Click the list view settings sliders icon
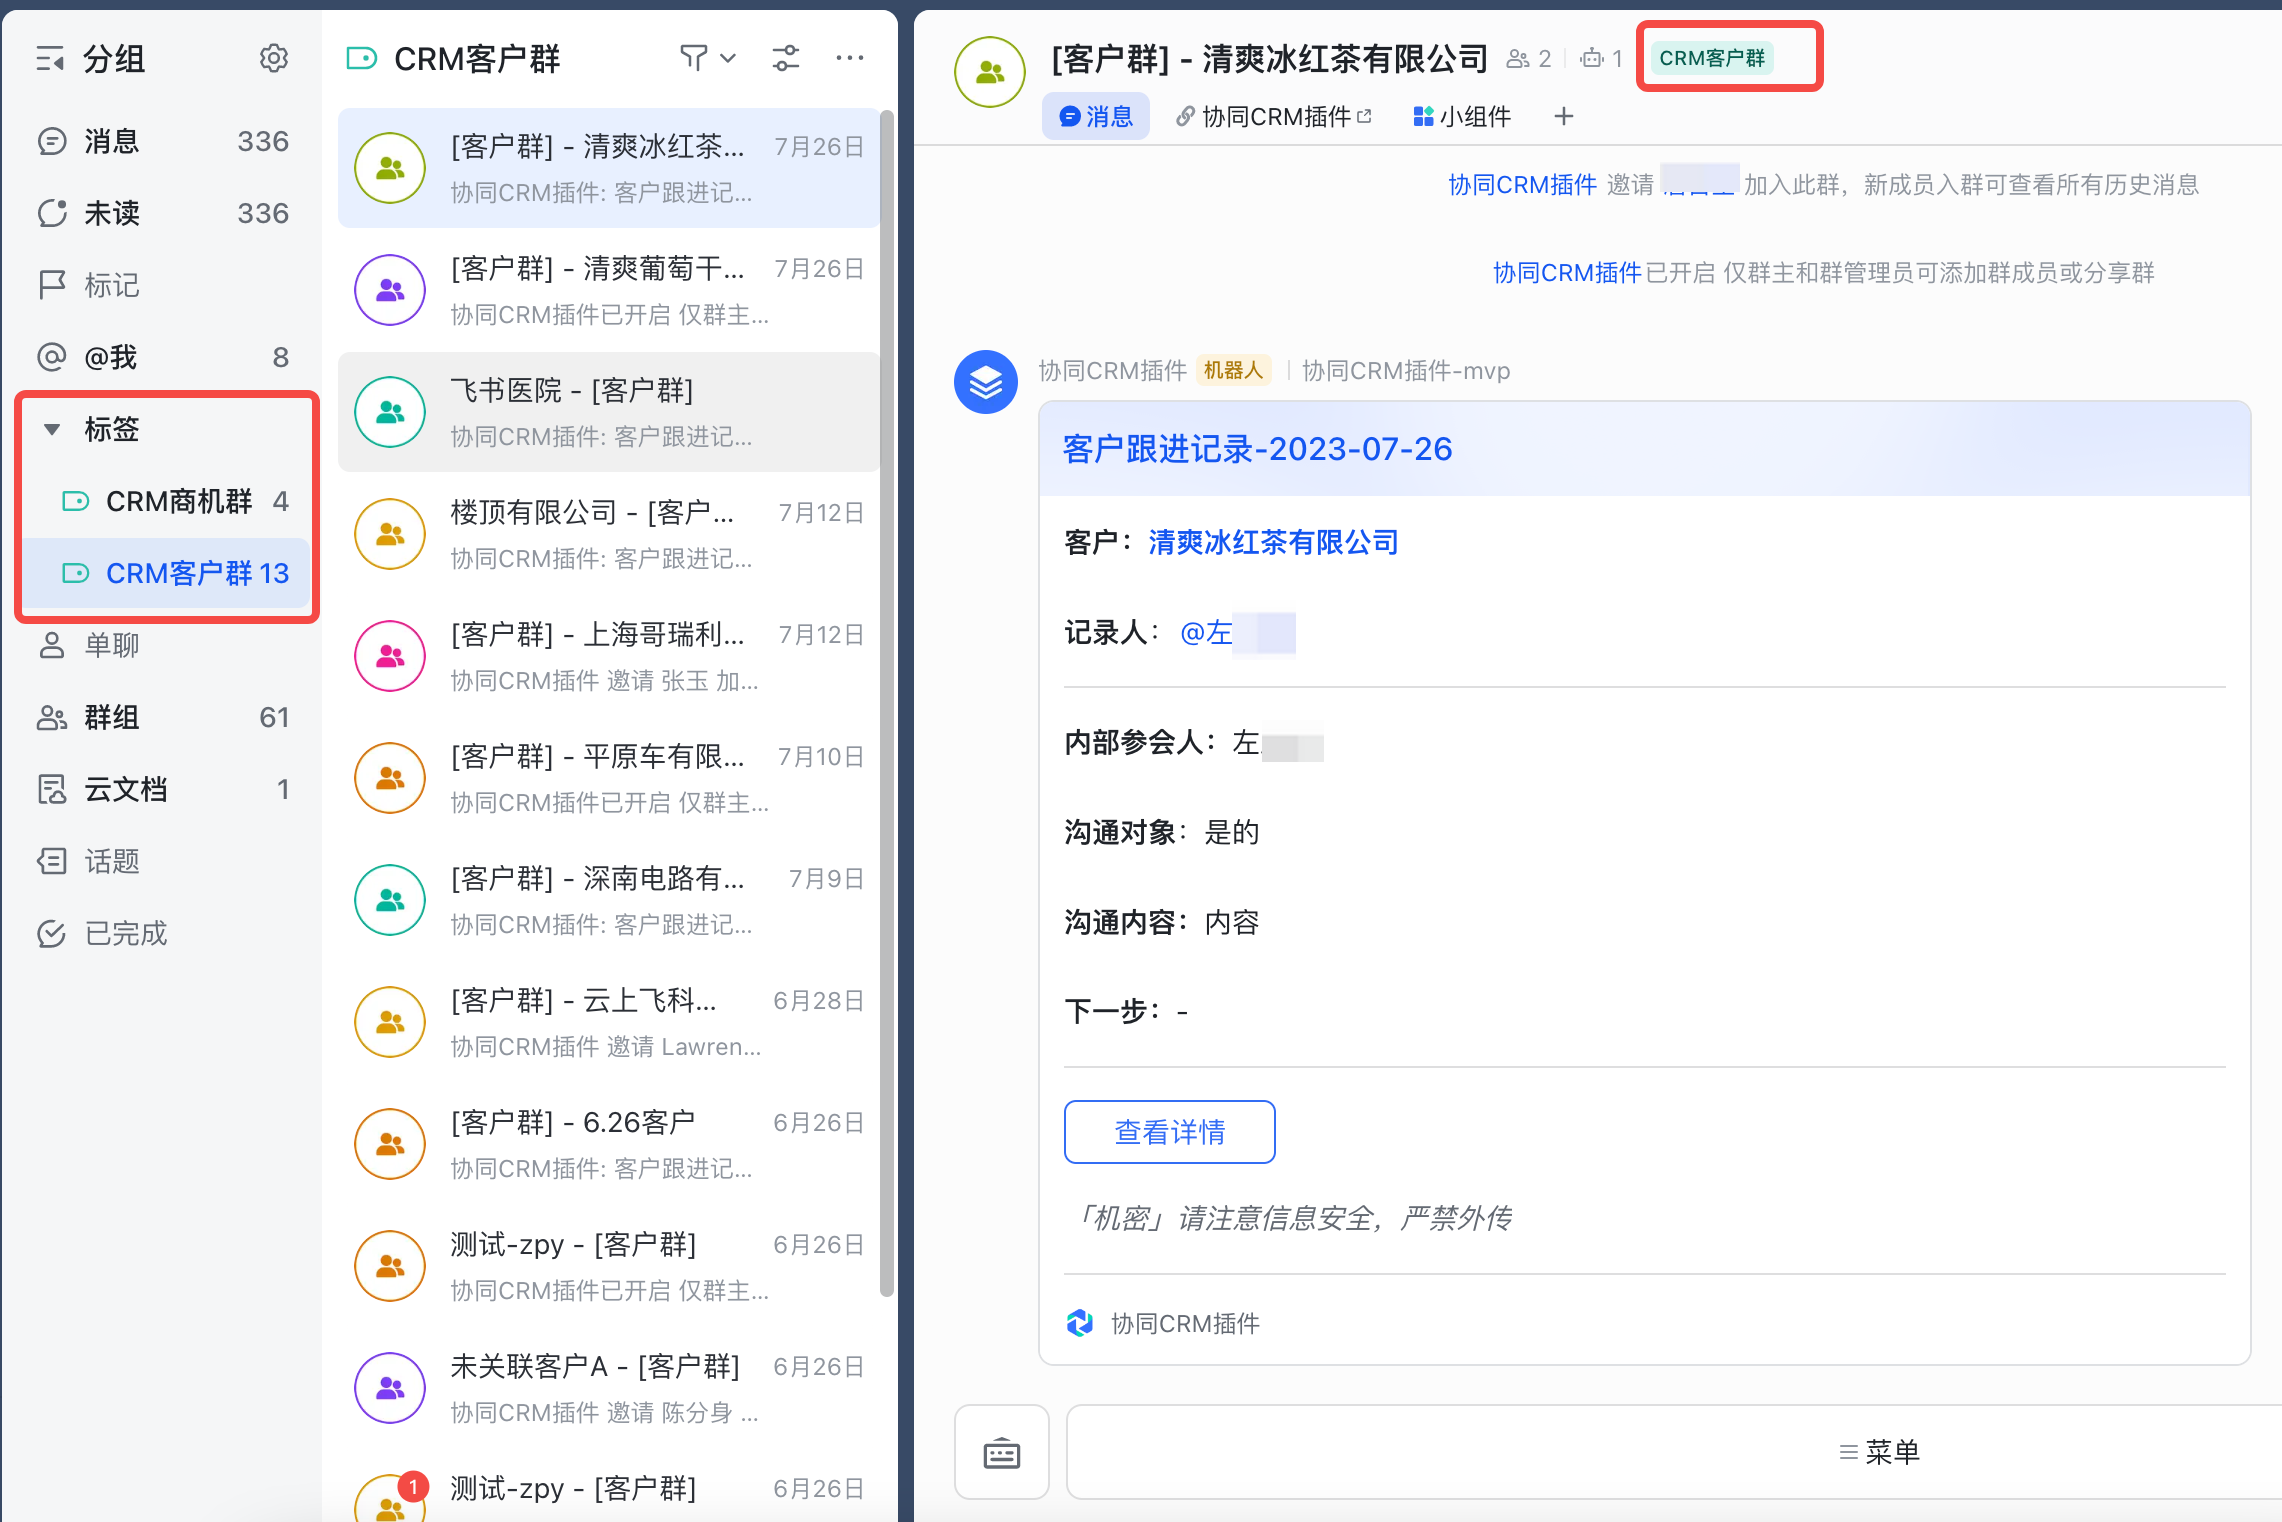The width and height of the screenshot is (2282, 1522). (786, 58)
